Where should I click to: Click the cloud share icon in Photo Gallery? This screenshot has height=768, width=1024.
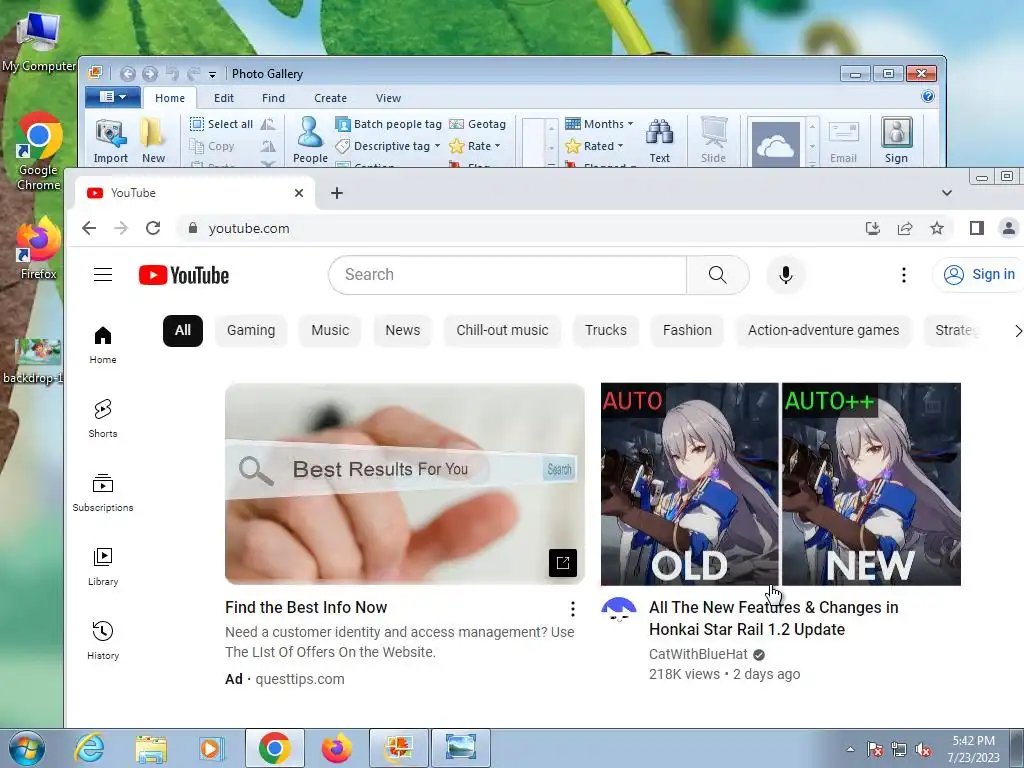point(775,144)
